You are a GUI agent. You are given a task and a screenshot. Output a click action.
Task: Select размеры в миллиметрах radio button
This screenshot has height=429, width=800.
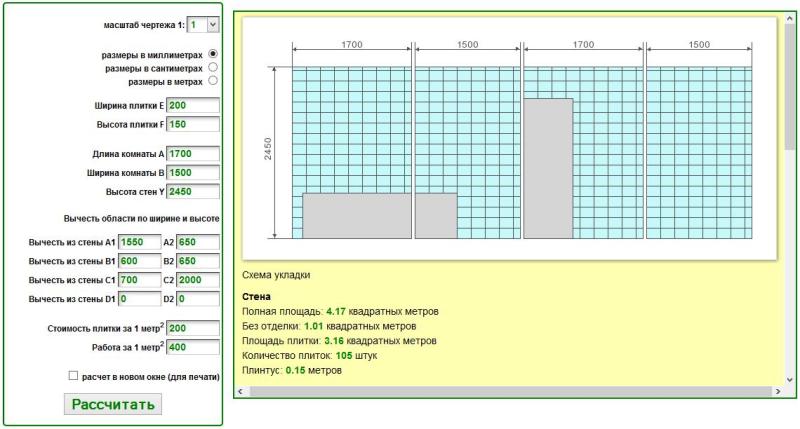[213, 54]
